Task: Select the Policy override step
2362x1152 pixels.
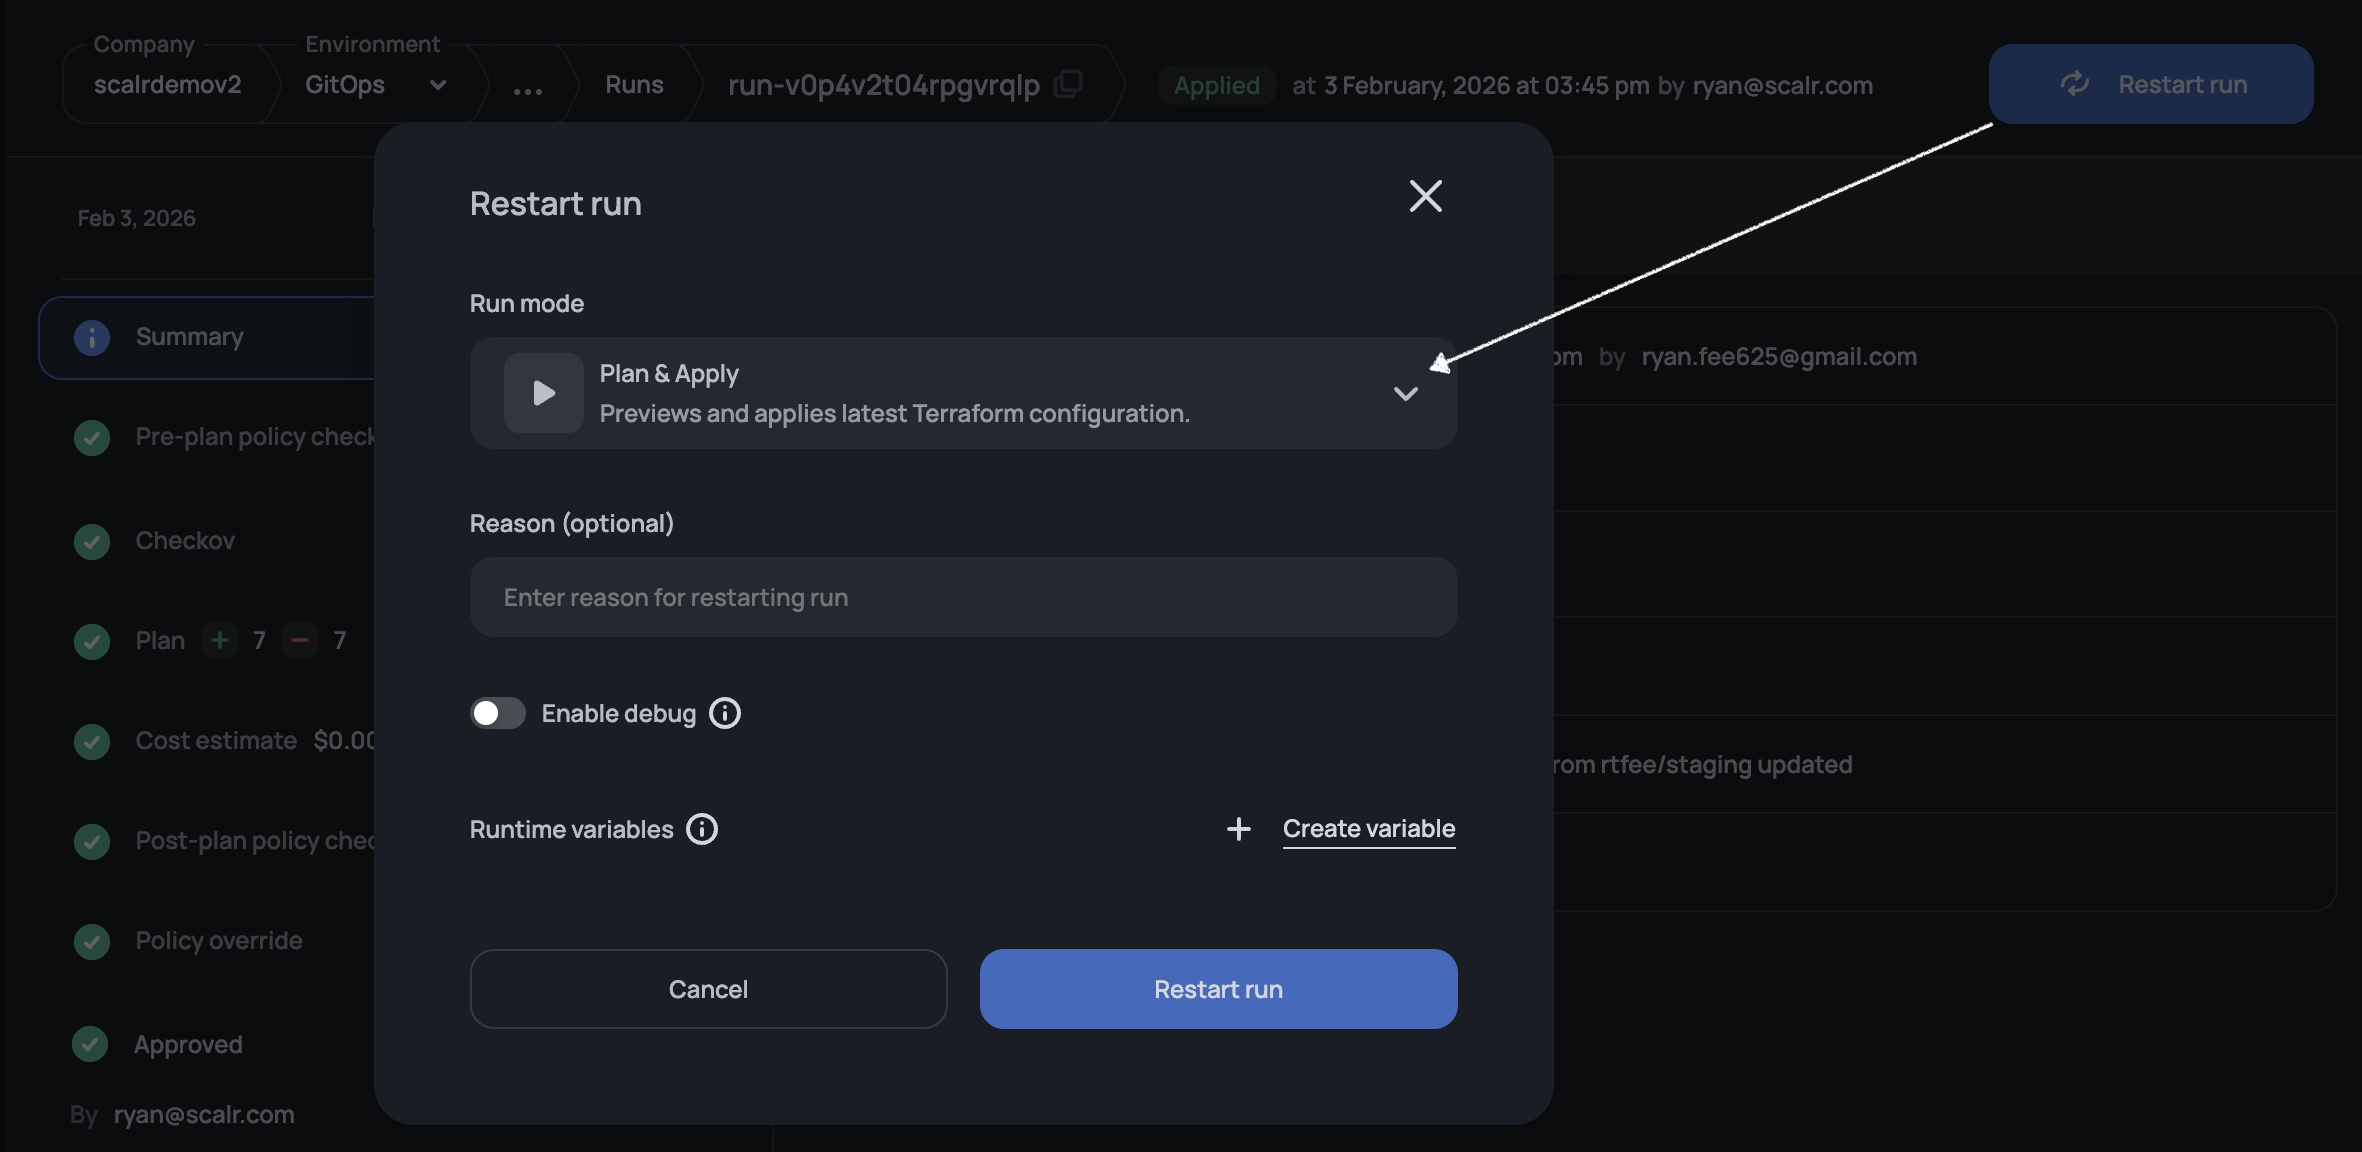Action: point(218,941)
